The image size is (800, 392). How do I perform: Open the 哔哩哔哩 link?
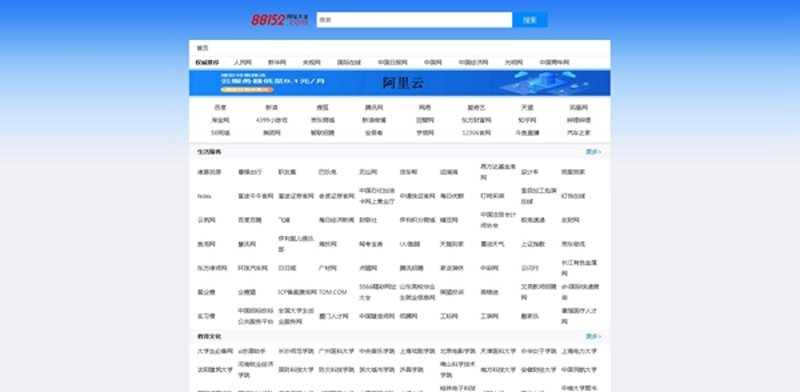click(579, 120)
